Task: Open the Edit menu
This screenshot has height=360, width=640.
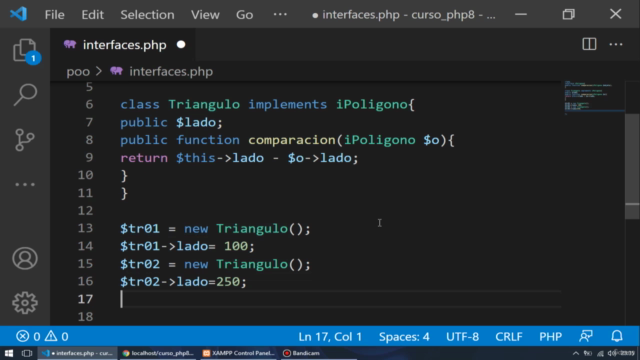Action: 92,15
